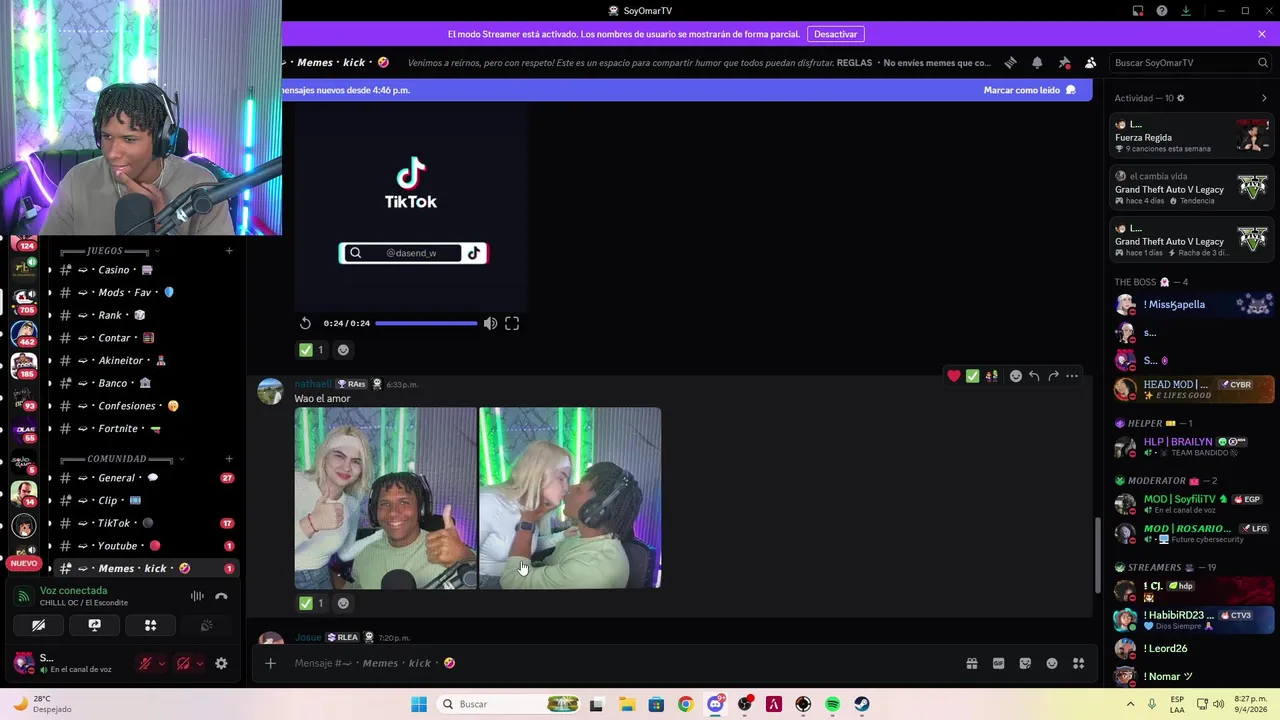The image size is (1280, 720).
Task: Expand the Actividad panel arrow
Action: tap(1264, 98)
